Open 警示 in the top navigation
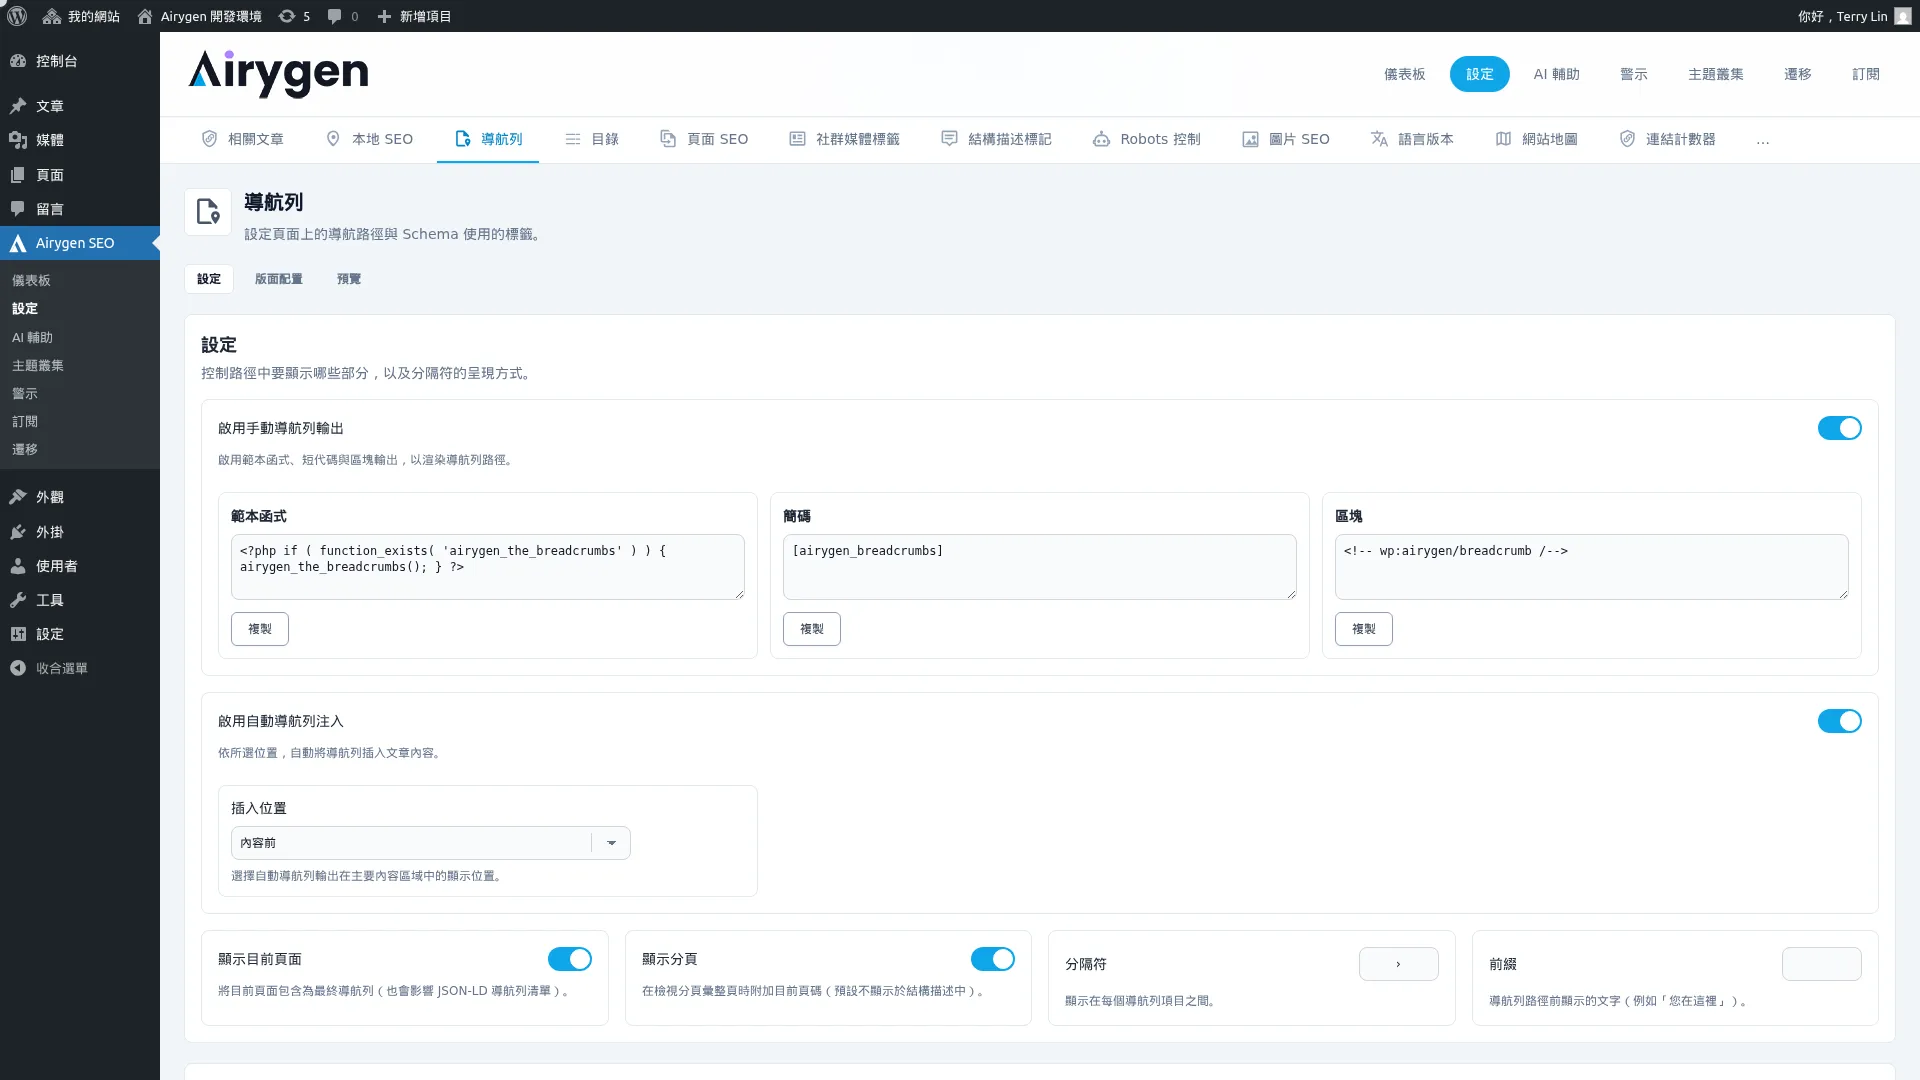Screen dimensions: 1920x1080 pos(1633,74)
